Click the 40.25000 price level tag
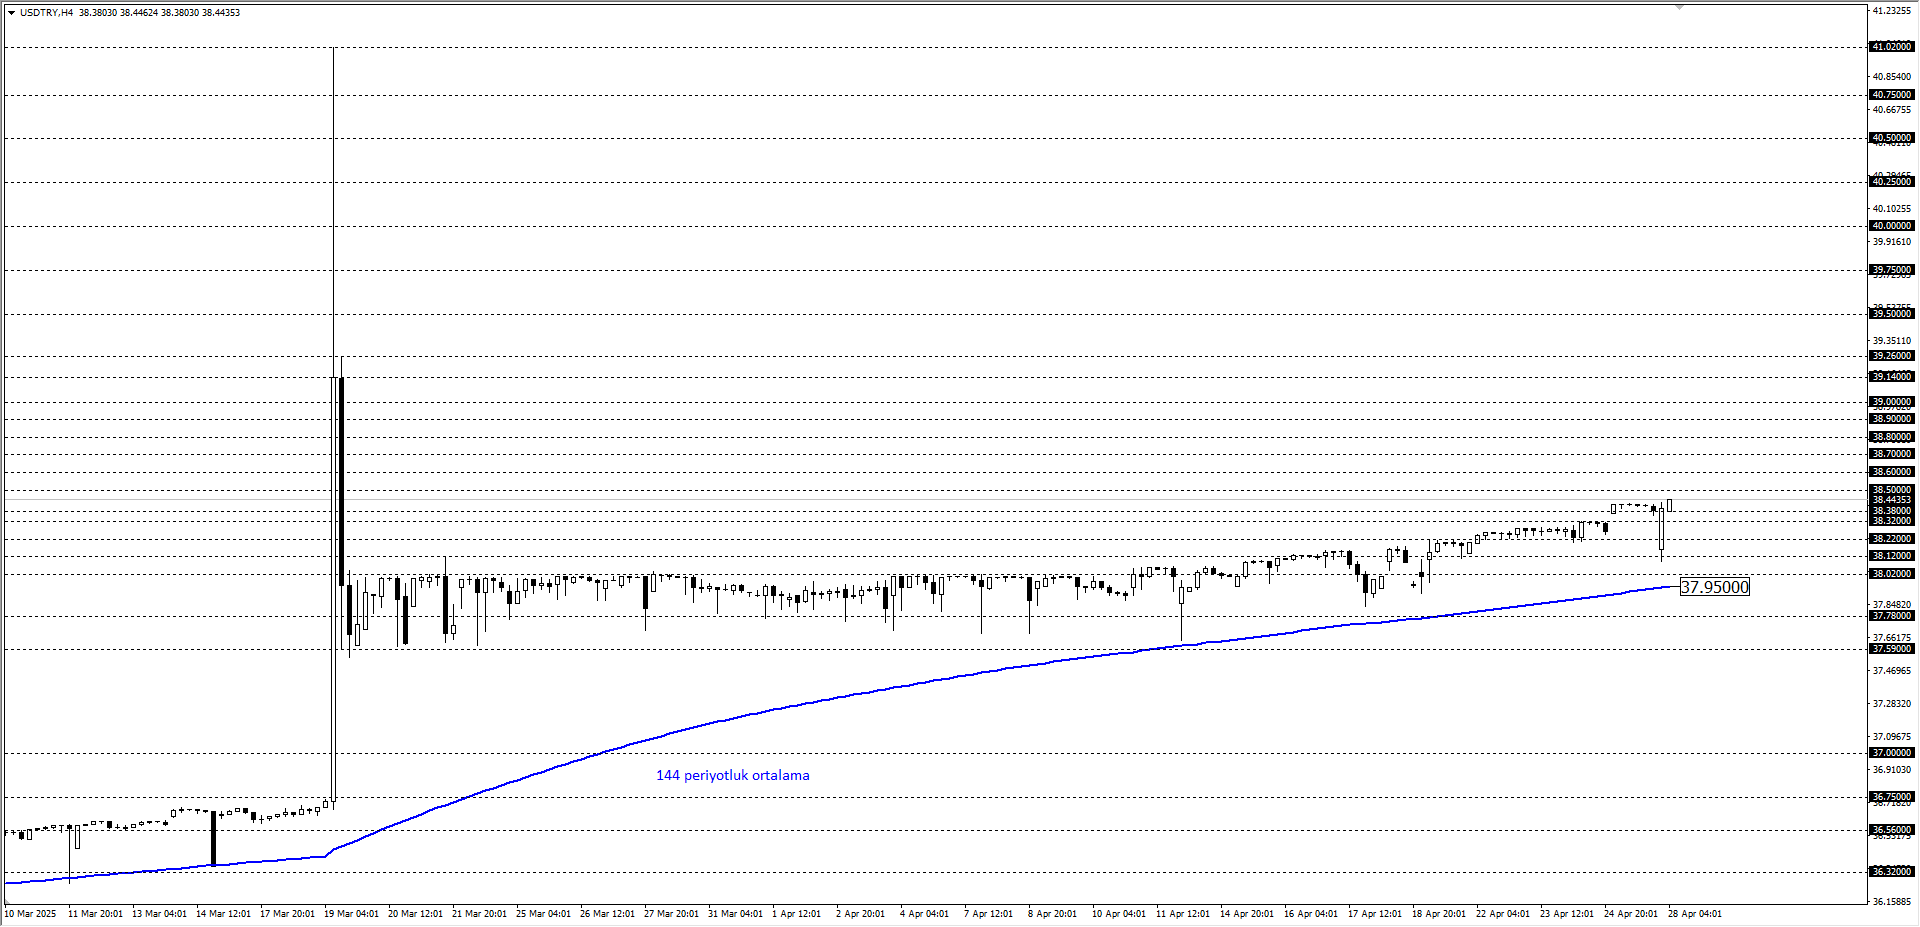This screenshot has height=927, width=1920. point(1892,182)
